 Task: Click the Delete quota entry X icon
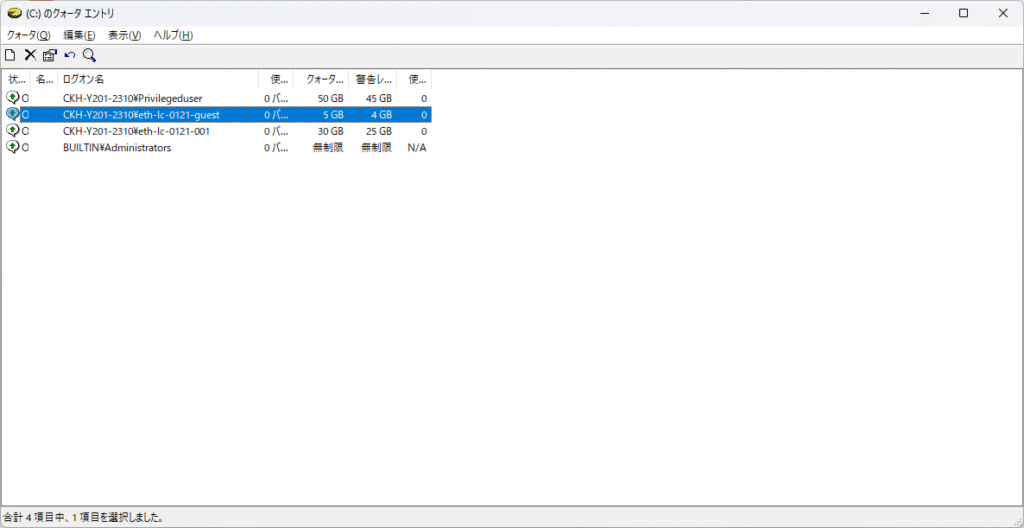pyautogui.click(x=30, y=55)
